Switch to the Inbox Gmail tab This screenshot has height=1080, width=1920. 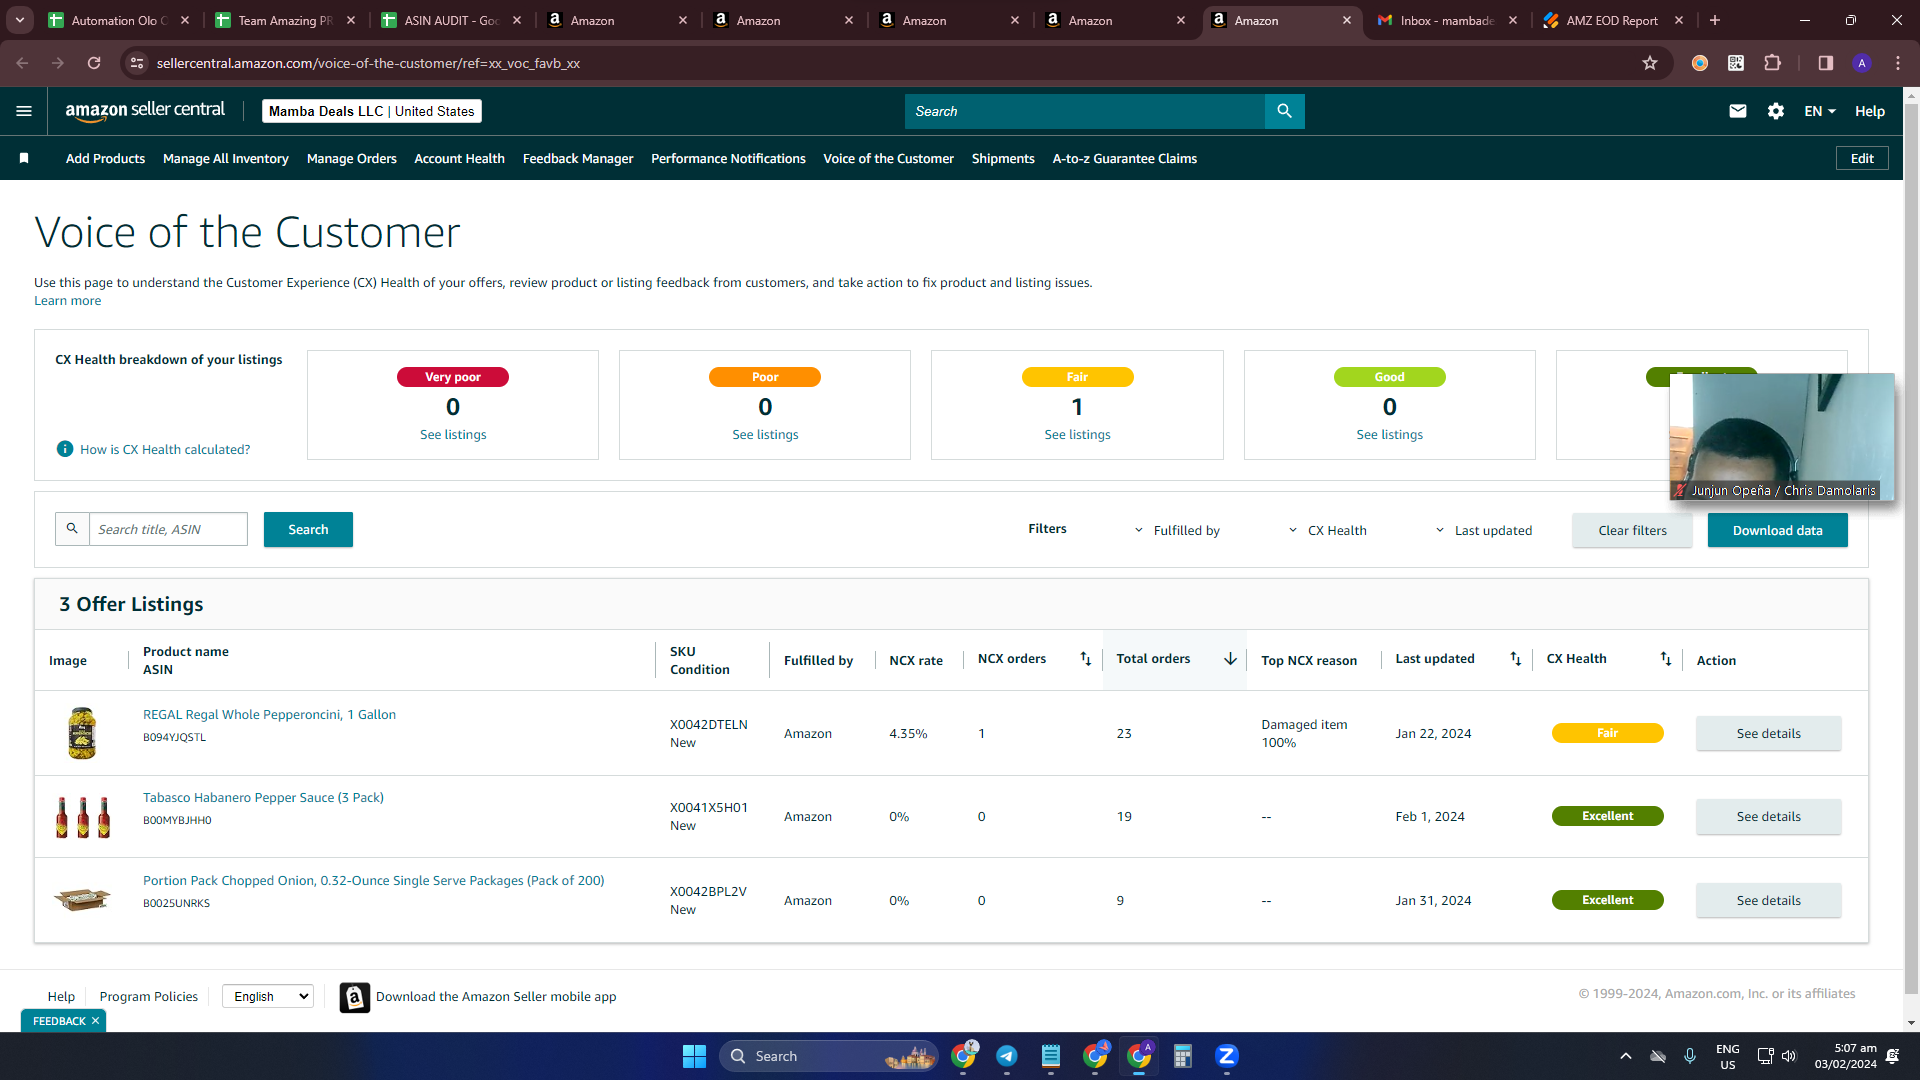point(1446,20)
